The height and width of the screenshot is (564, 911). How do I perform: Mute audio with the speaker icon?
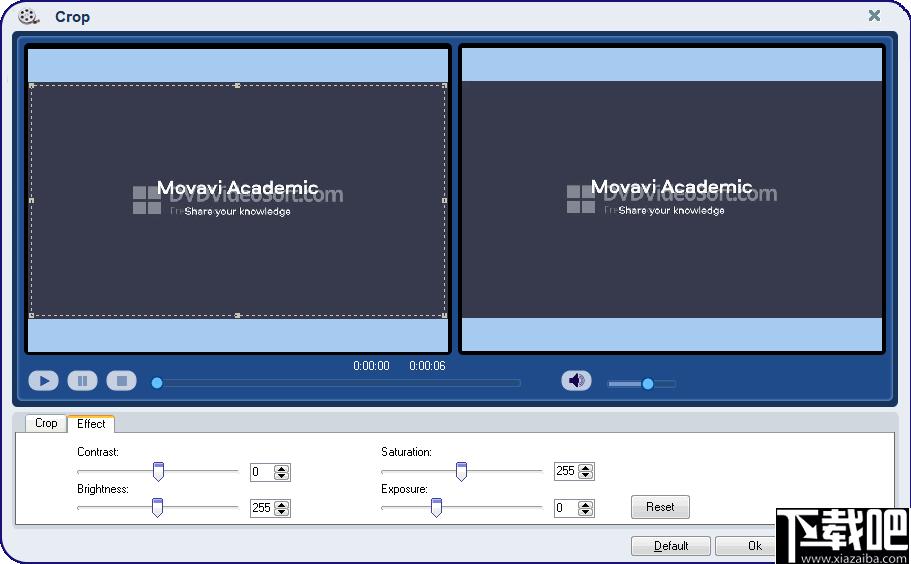tap(576, 380)
